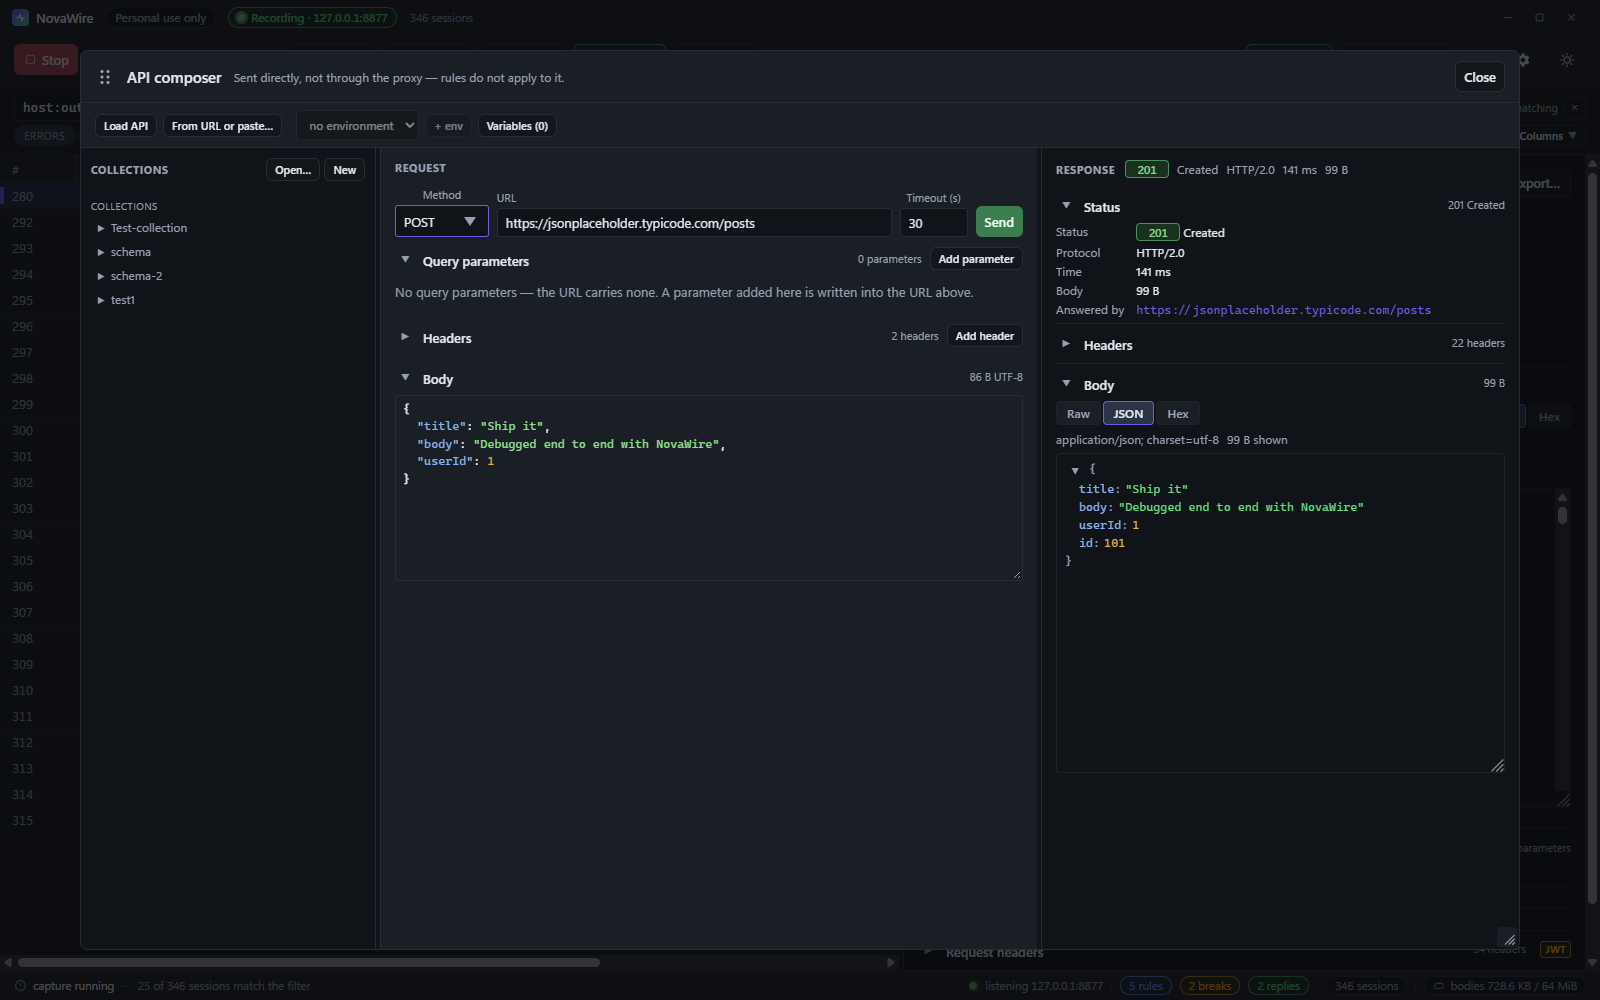Click the Open... collections button

coord(293,170)
